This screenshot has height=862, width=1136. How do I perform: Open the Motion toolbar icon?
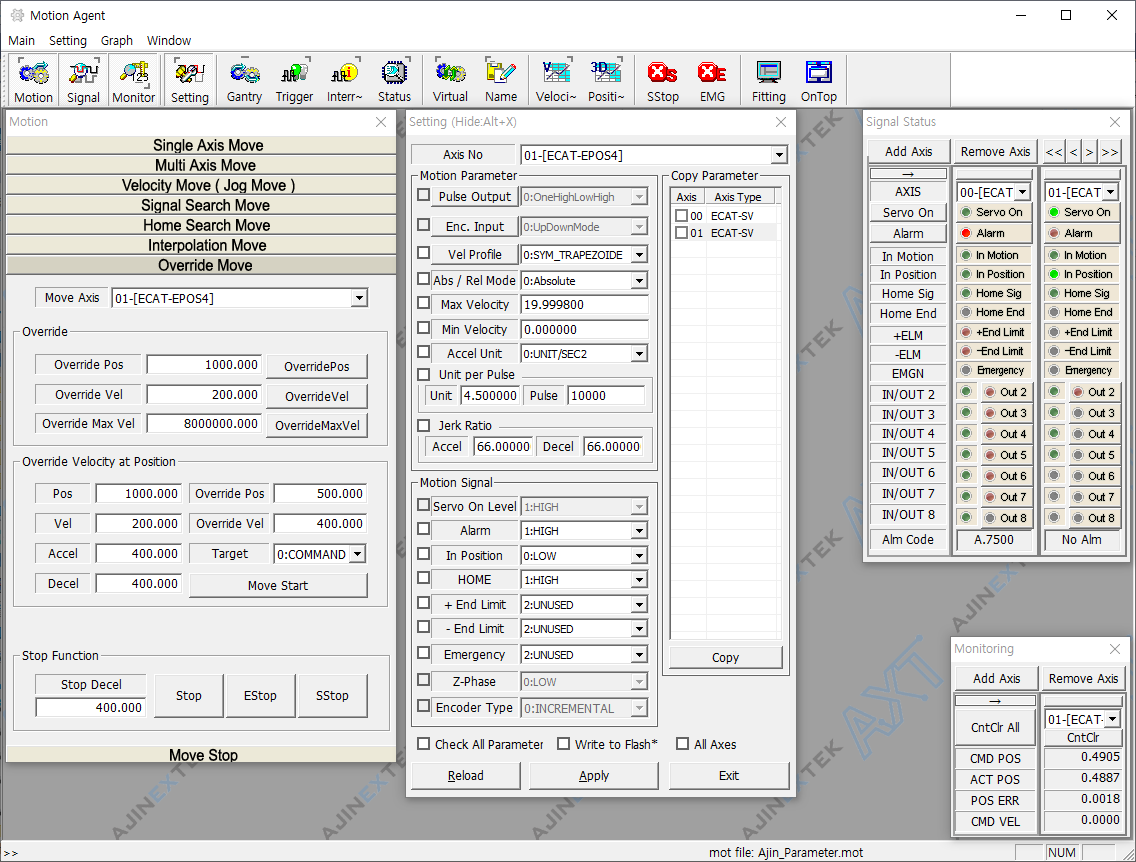click(33, 81)
